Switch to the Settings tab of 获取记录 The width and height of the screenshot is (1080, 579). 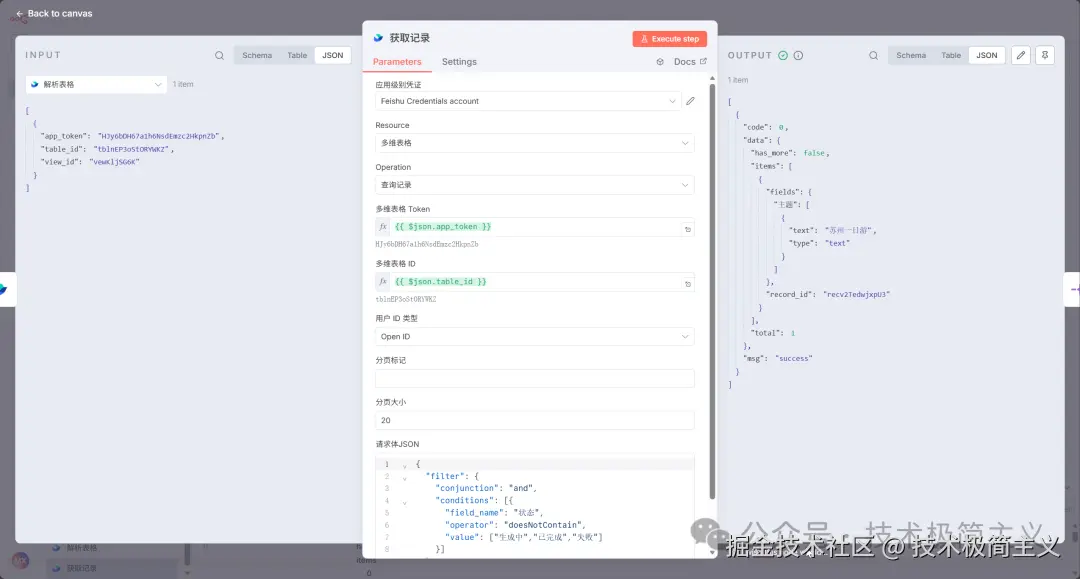tap(460, 61)
